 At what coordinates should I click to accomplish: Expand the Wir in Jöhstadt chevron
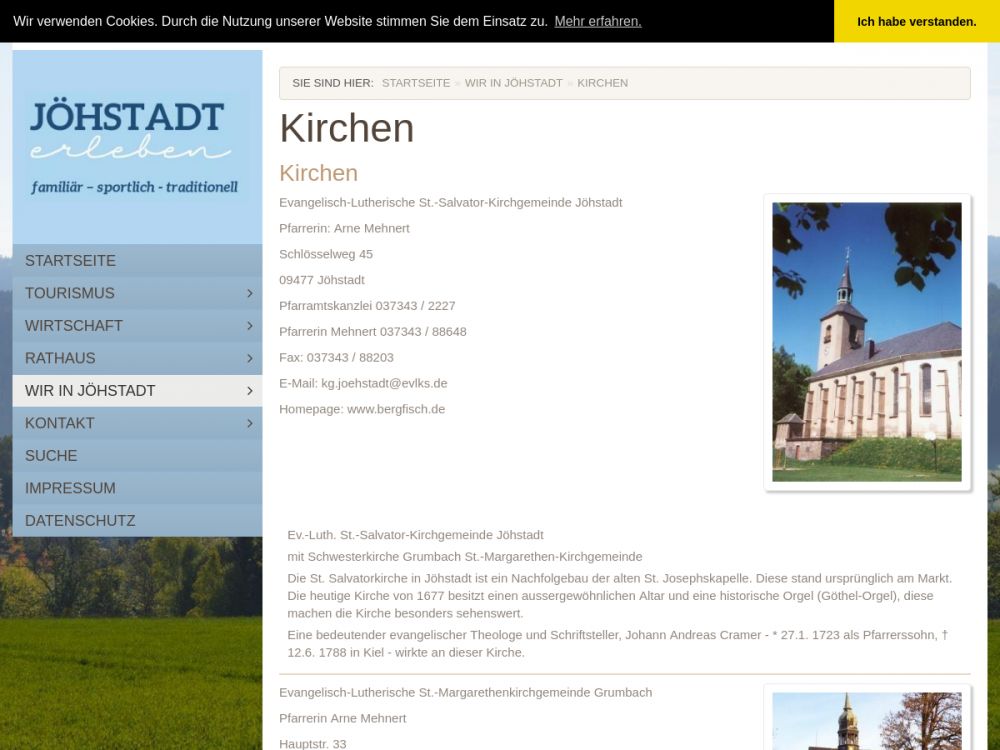pyautogui.click(x=249, y=391)
